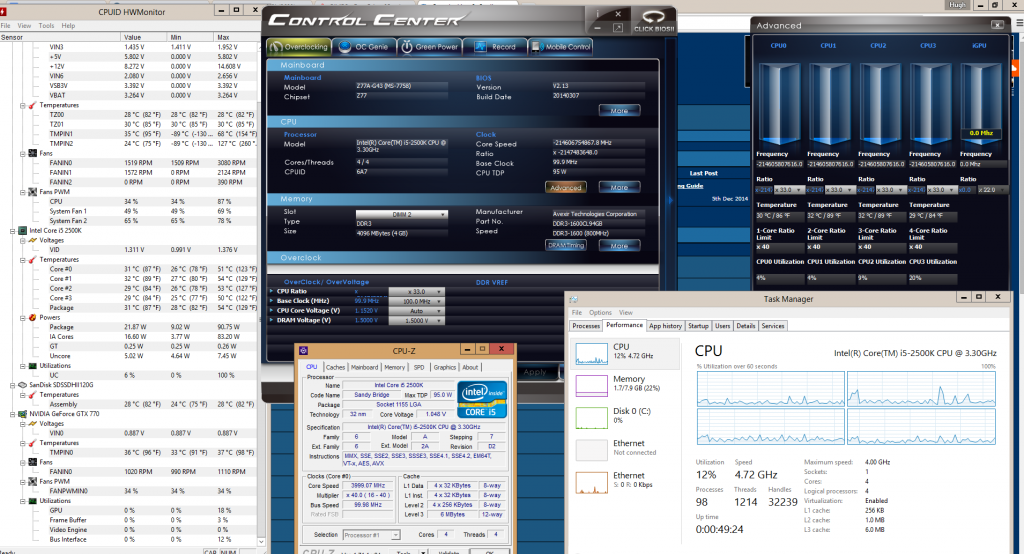This screenshot has width=1024, height=554.
Task: Open the CPU-Z Caches tab
Action: tap(335, 367)
